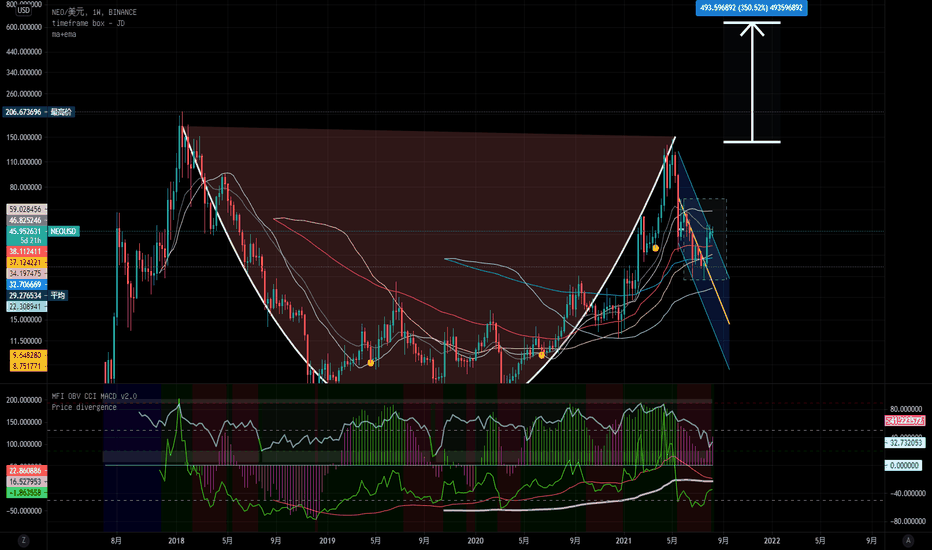Click the 46.825246 grey price label
This screenshot has height=550, width=932.
pyautogui.click(x=26, y=221)
